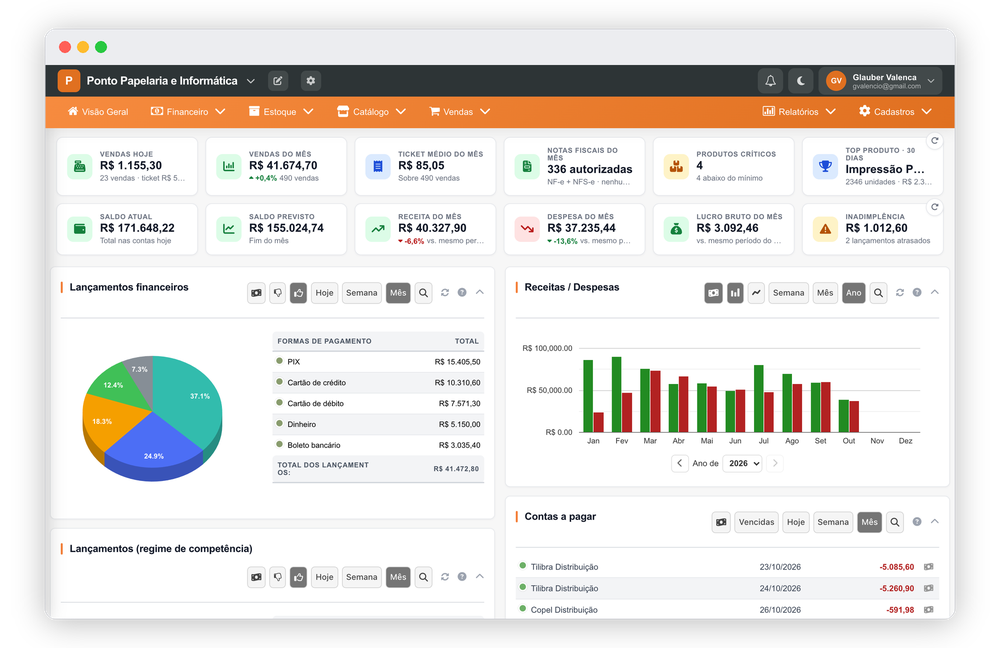1000x648 pixels.
Task: Toggle thumbs-down filter in Lançamentos financeiros
Action: click(277, 293)
